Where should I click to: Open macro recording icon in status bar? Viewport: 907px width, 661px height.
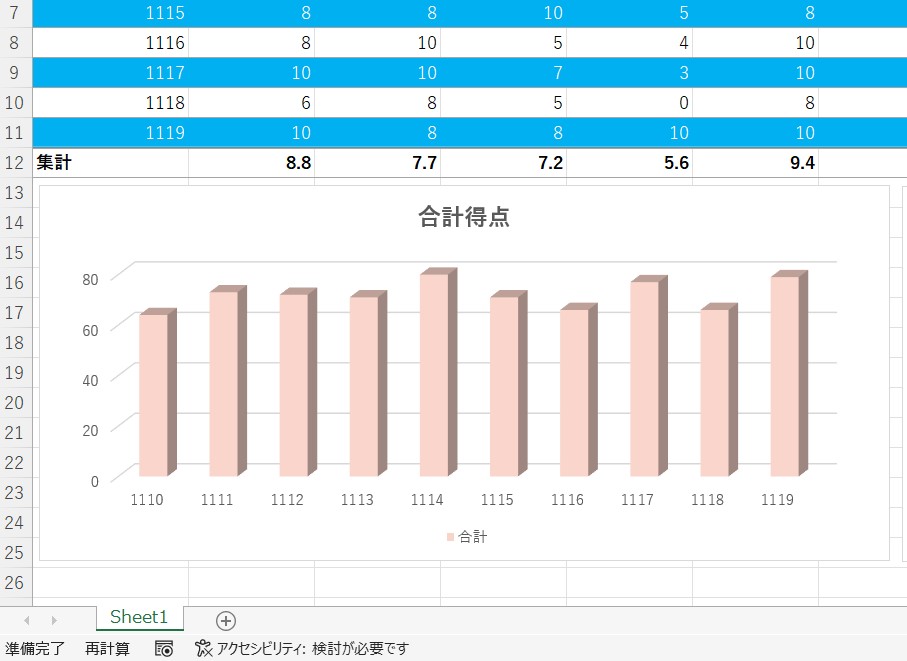[164, 648]
